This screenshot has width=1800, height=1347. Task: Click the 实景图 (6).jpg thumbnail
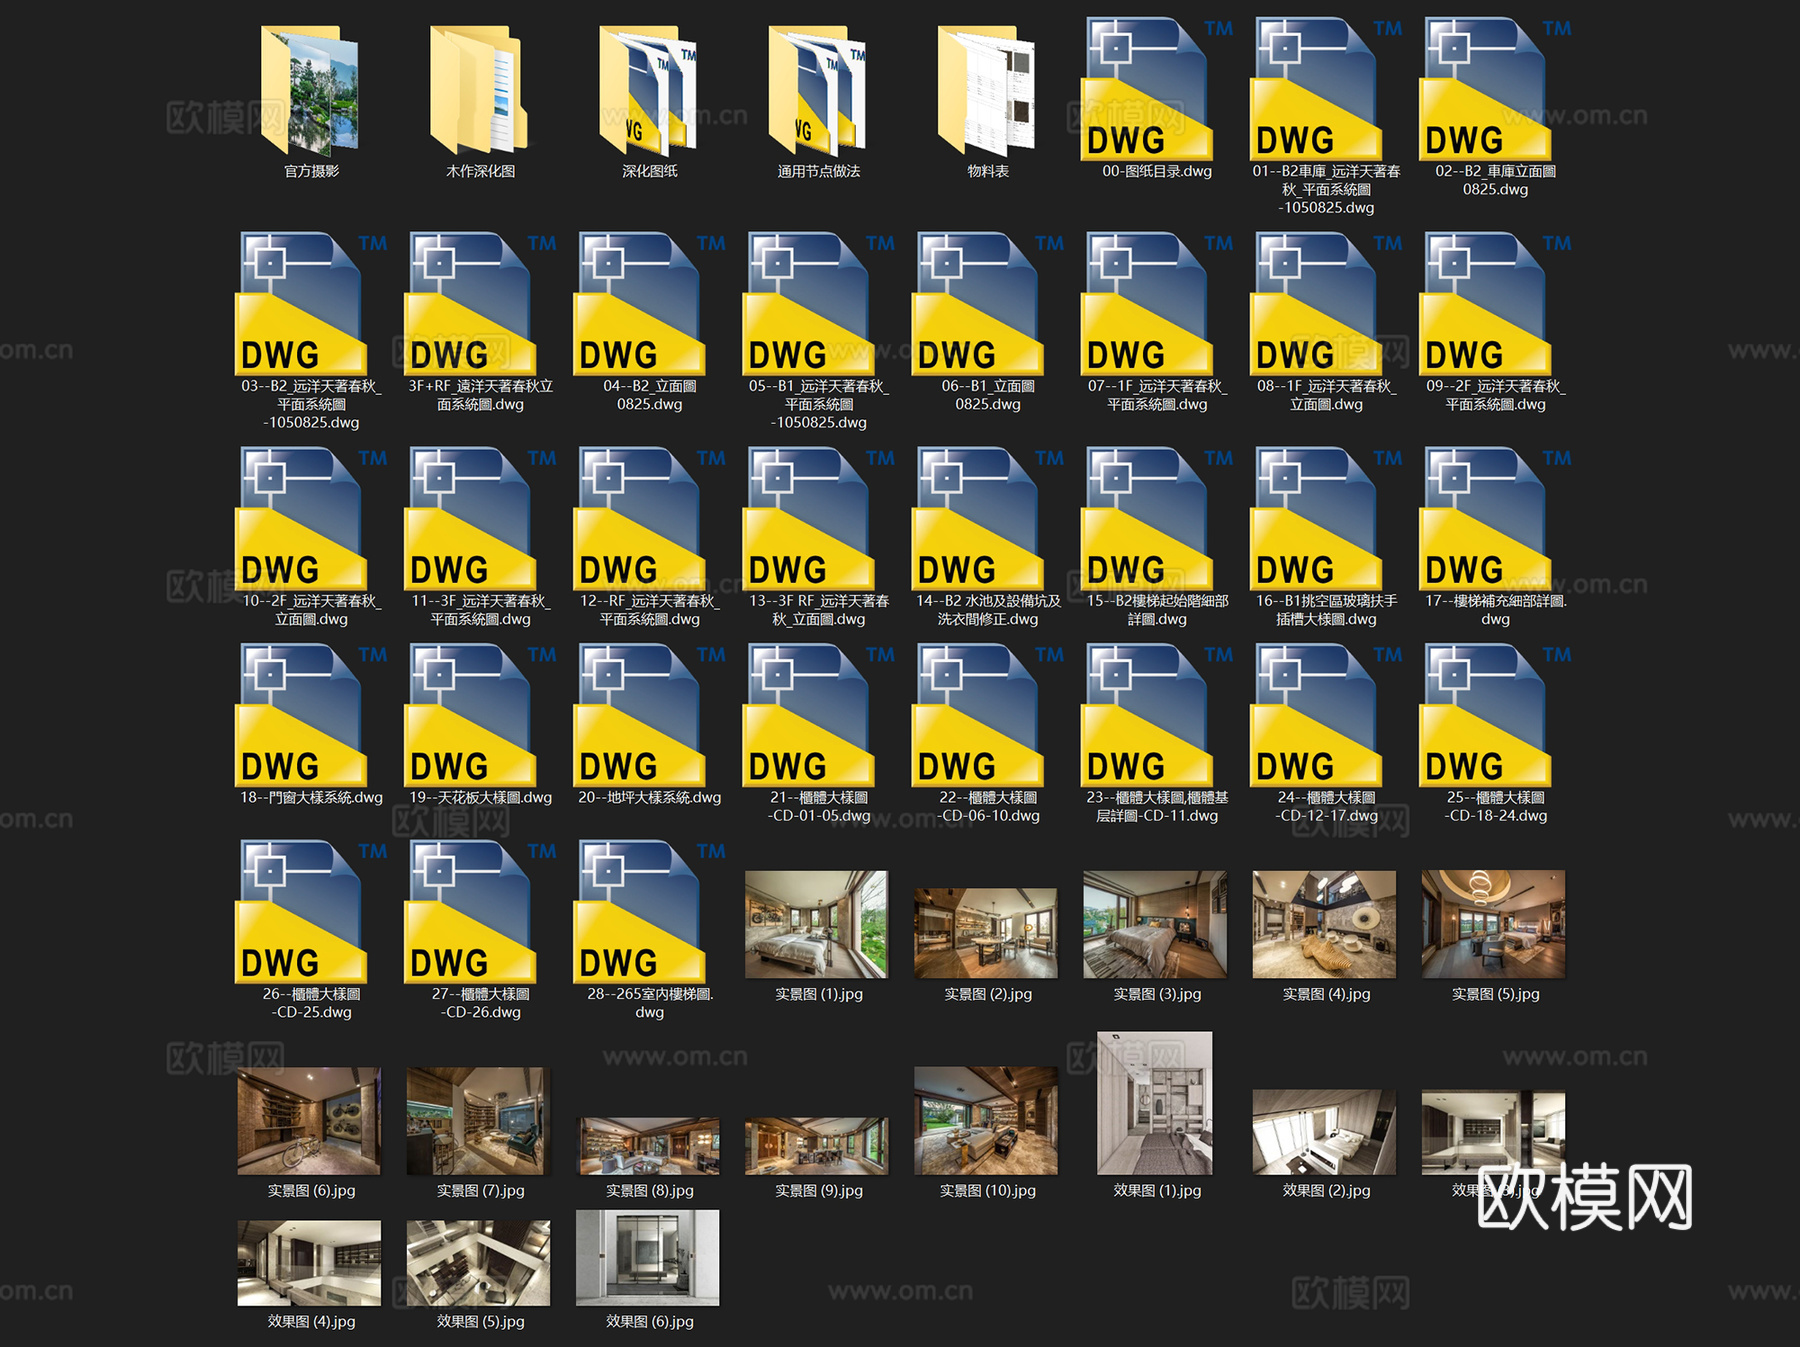pyautogui.click(x=309, y=1120)
